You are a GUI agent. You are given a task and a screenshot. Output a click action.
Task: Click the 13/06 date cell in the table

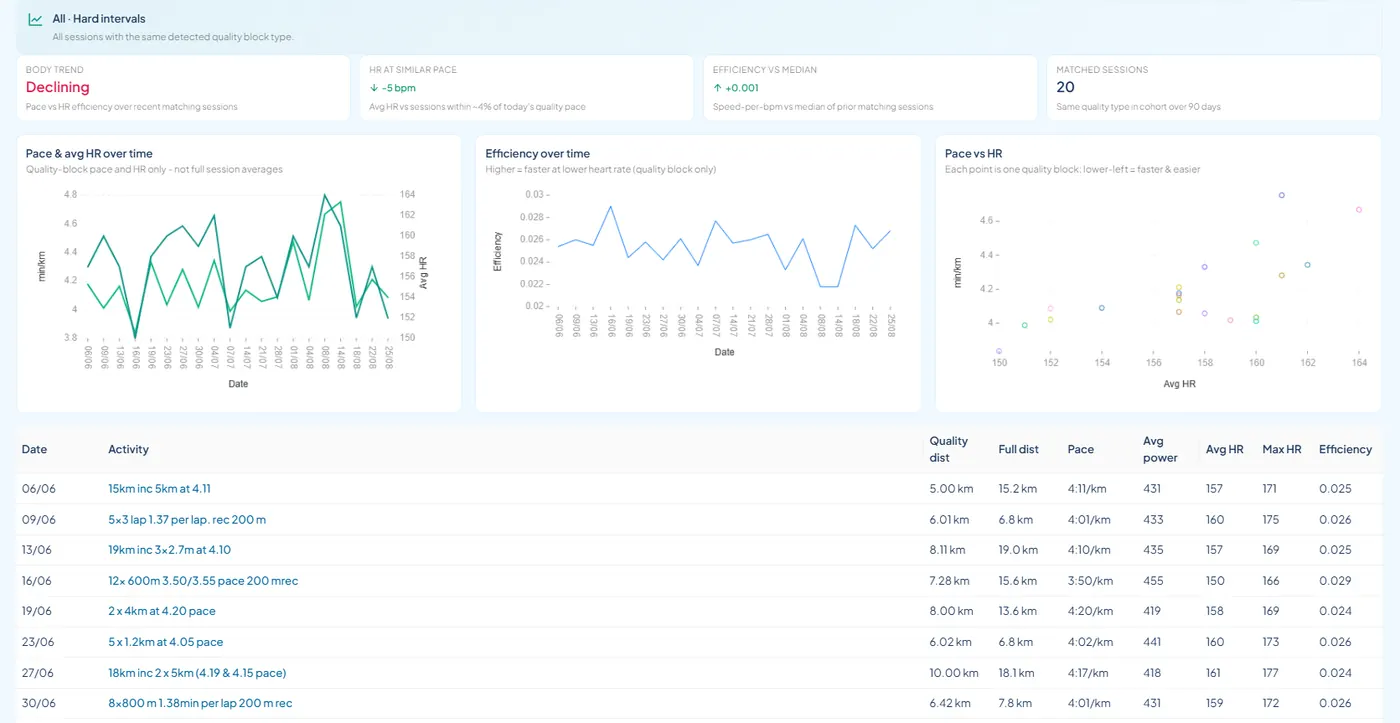(39, 550)
